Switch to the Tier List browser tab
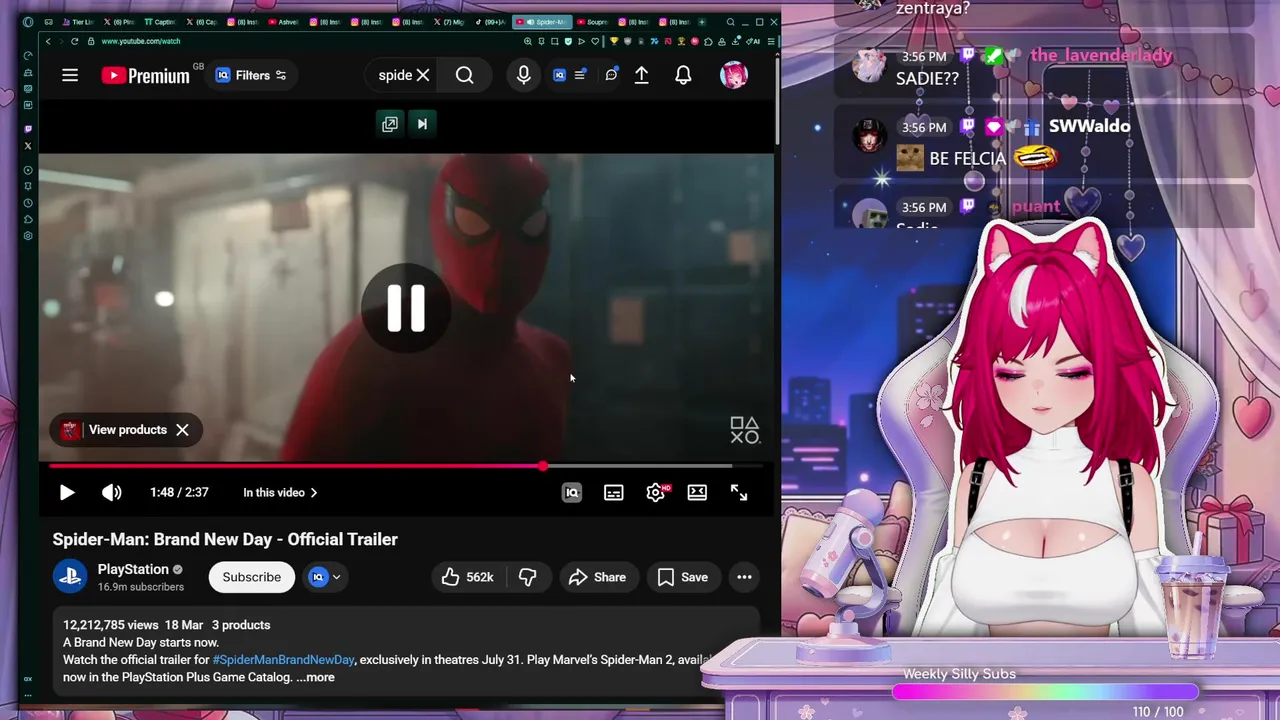Viewport: 1280px width, 720px height. click(x=79, y=22)
